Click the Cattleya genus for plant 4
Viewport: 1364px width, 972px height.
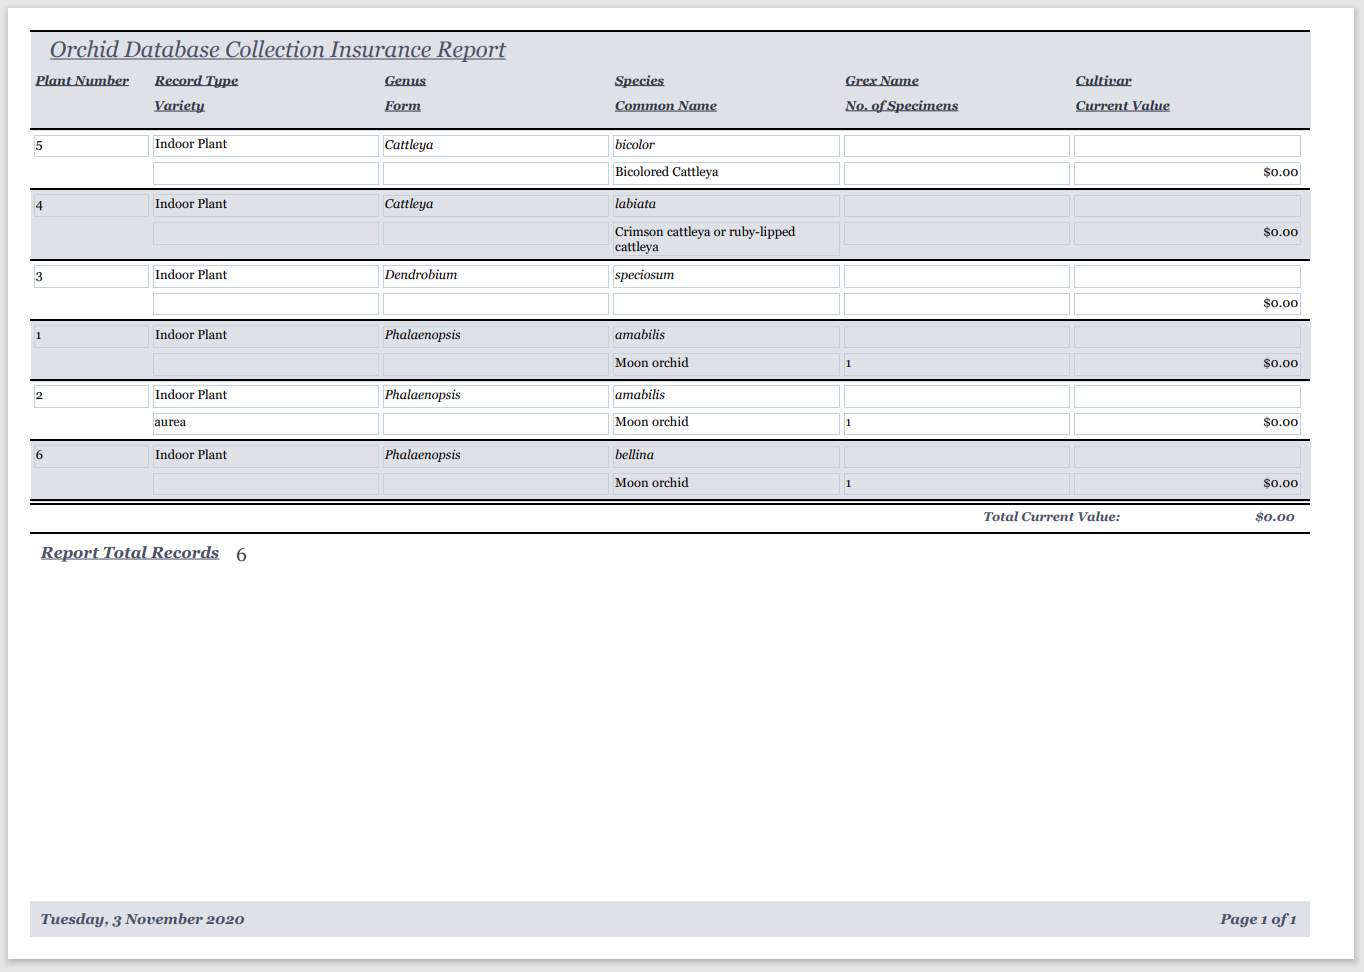496,206
